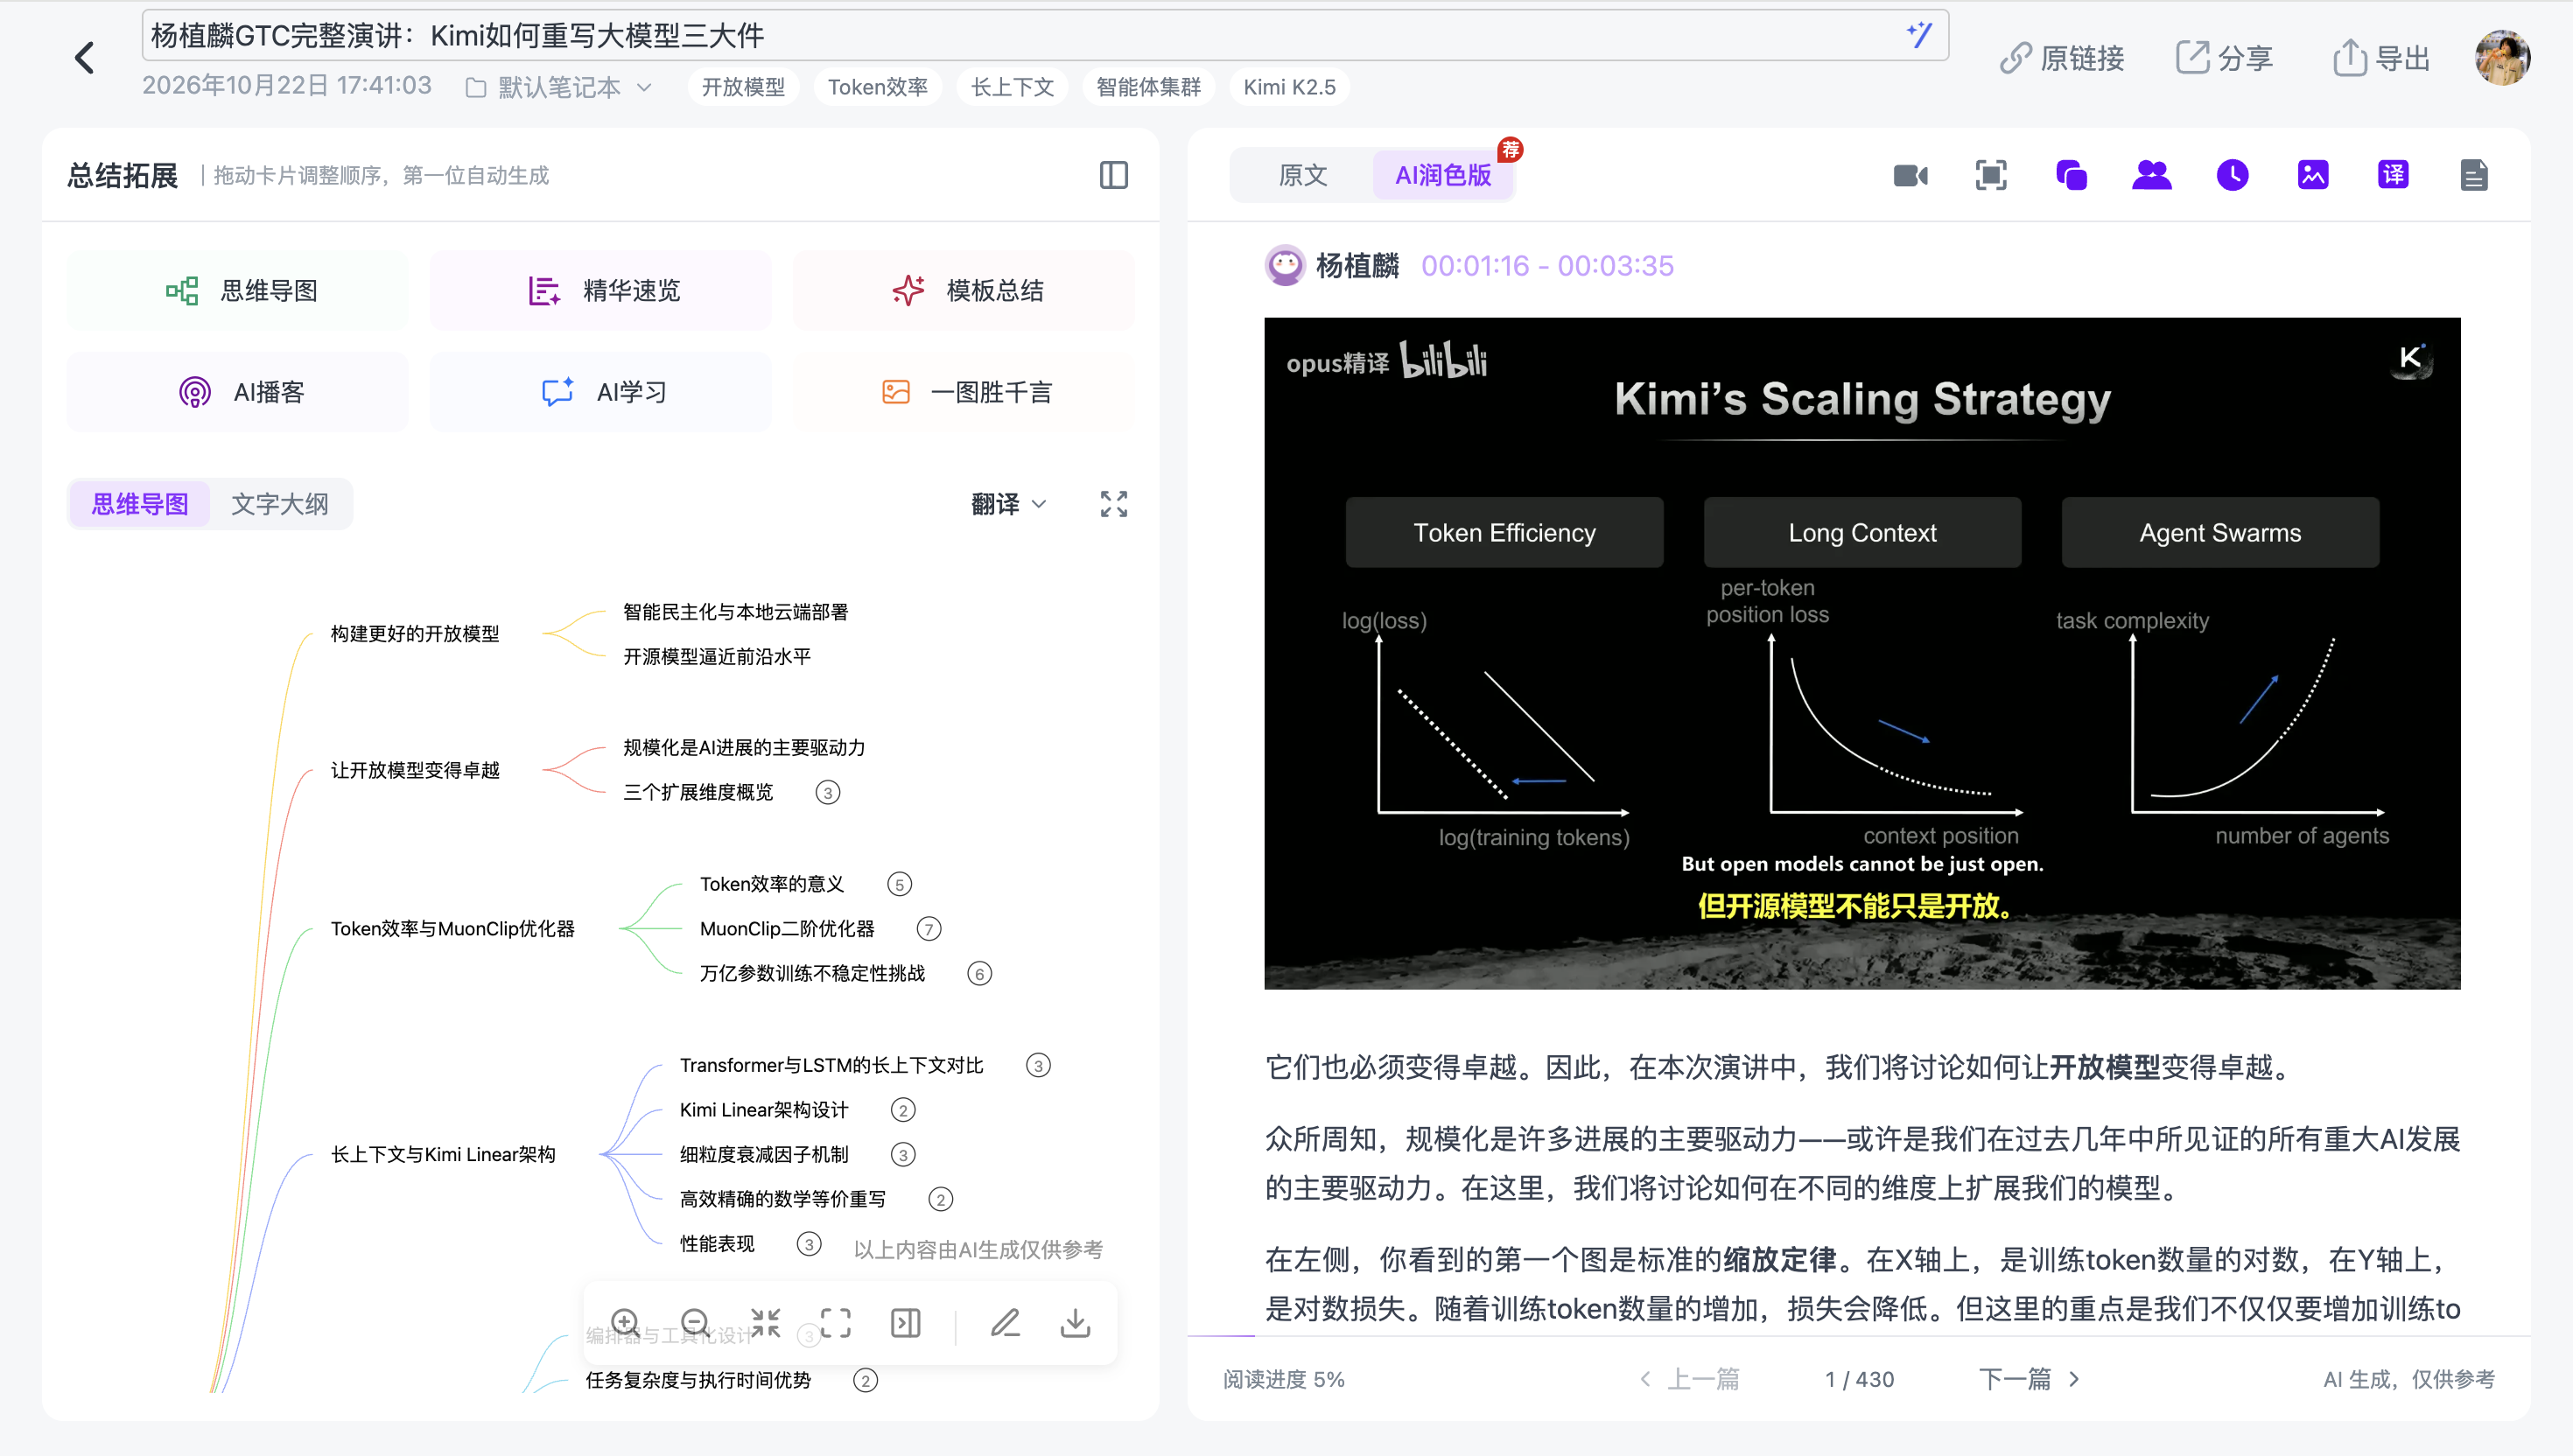The width and height of the screenshot is (2573, 1456).
Task: Open the 默认笔记本 notebook dropdown
Action: point(559,87)
